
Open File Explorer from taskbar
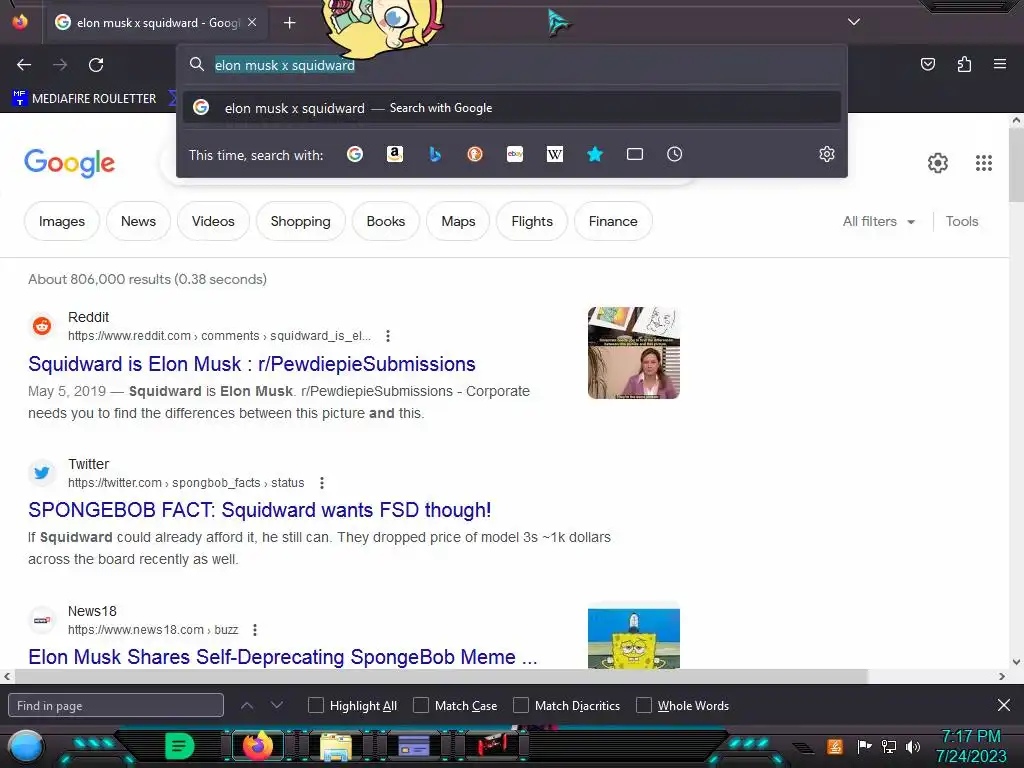click(x=336, y=746)
